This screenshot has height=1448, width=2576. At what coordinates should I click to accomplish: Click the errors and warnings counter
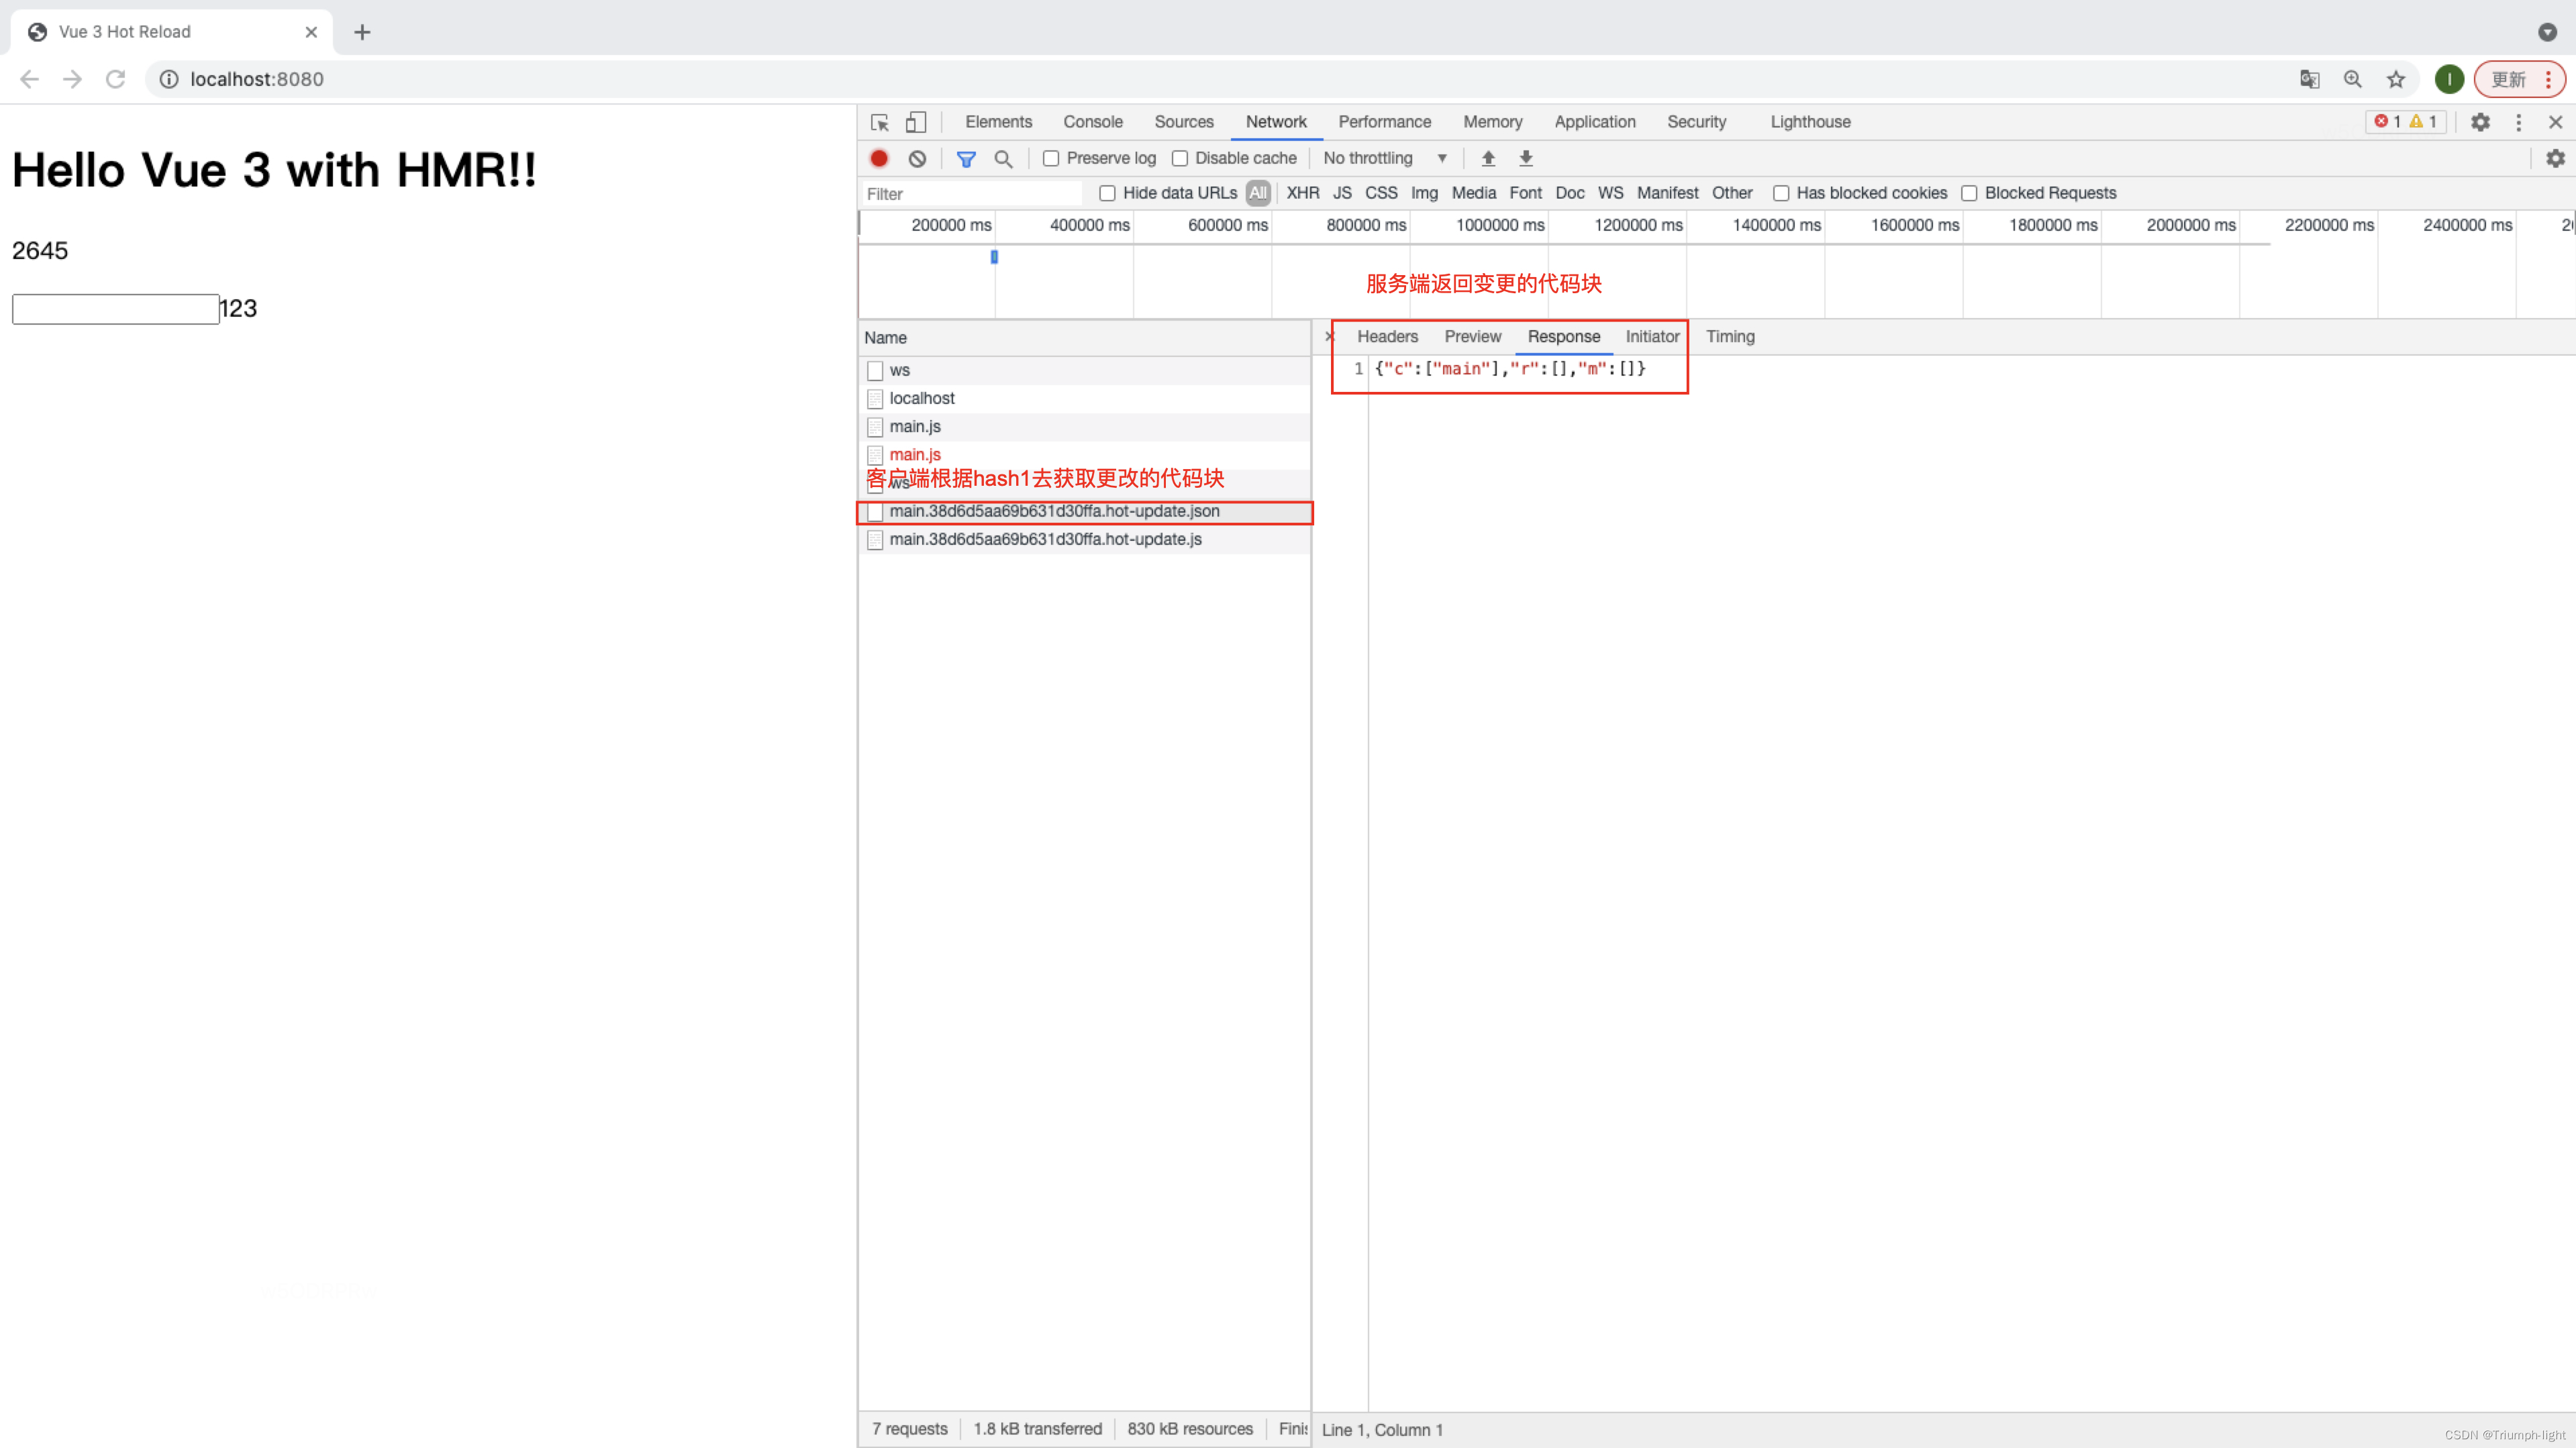2405,122
